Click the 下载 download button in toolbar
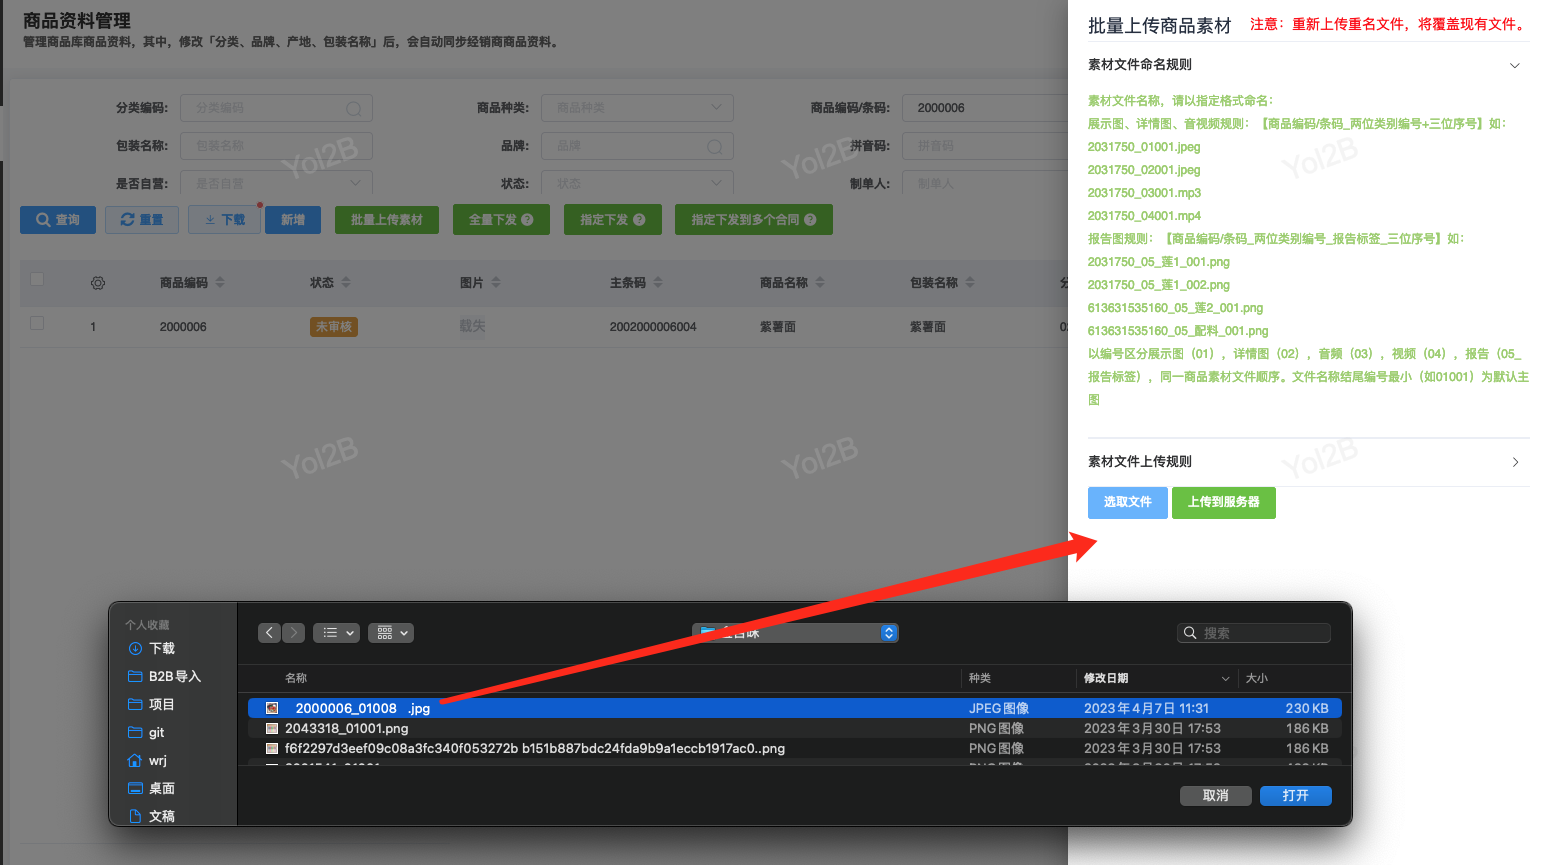The width and height of the screenshot is (1548, 865). [x=225, y=220]
